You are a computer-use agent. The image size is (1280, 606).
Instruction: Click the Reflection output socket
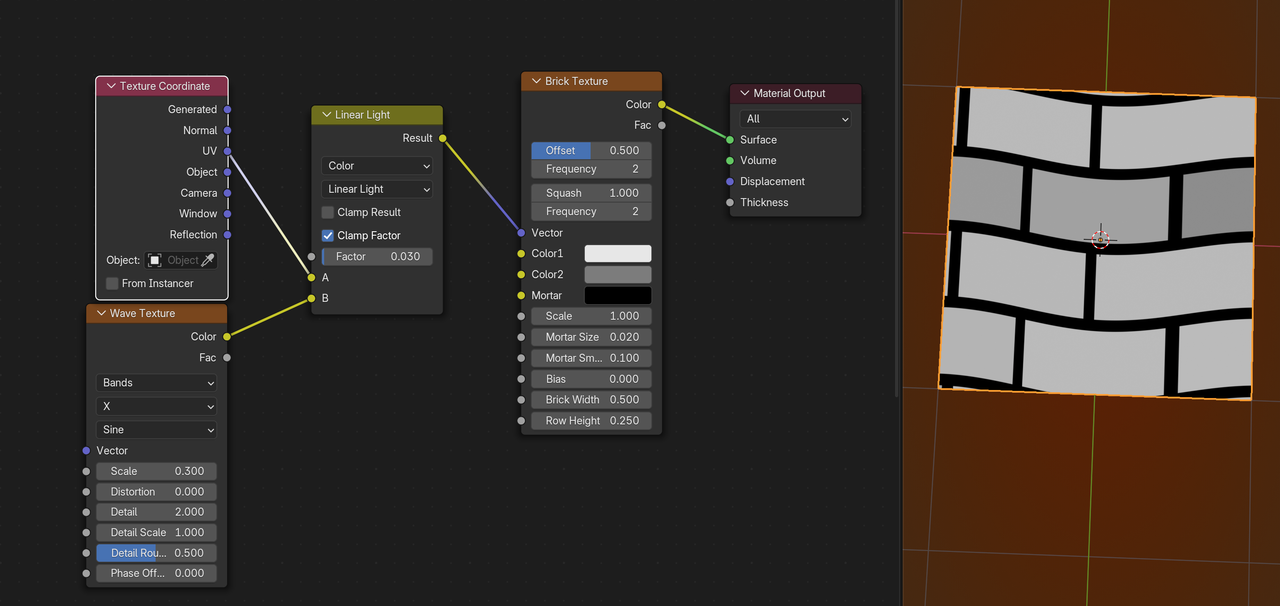click(228, 235)
